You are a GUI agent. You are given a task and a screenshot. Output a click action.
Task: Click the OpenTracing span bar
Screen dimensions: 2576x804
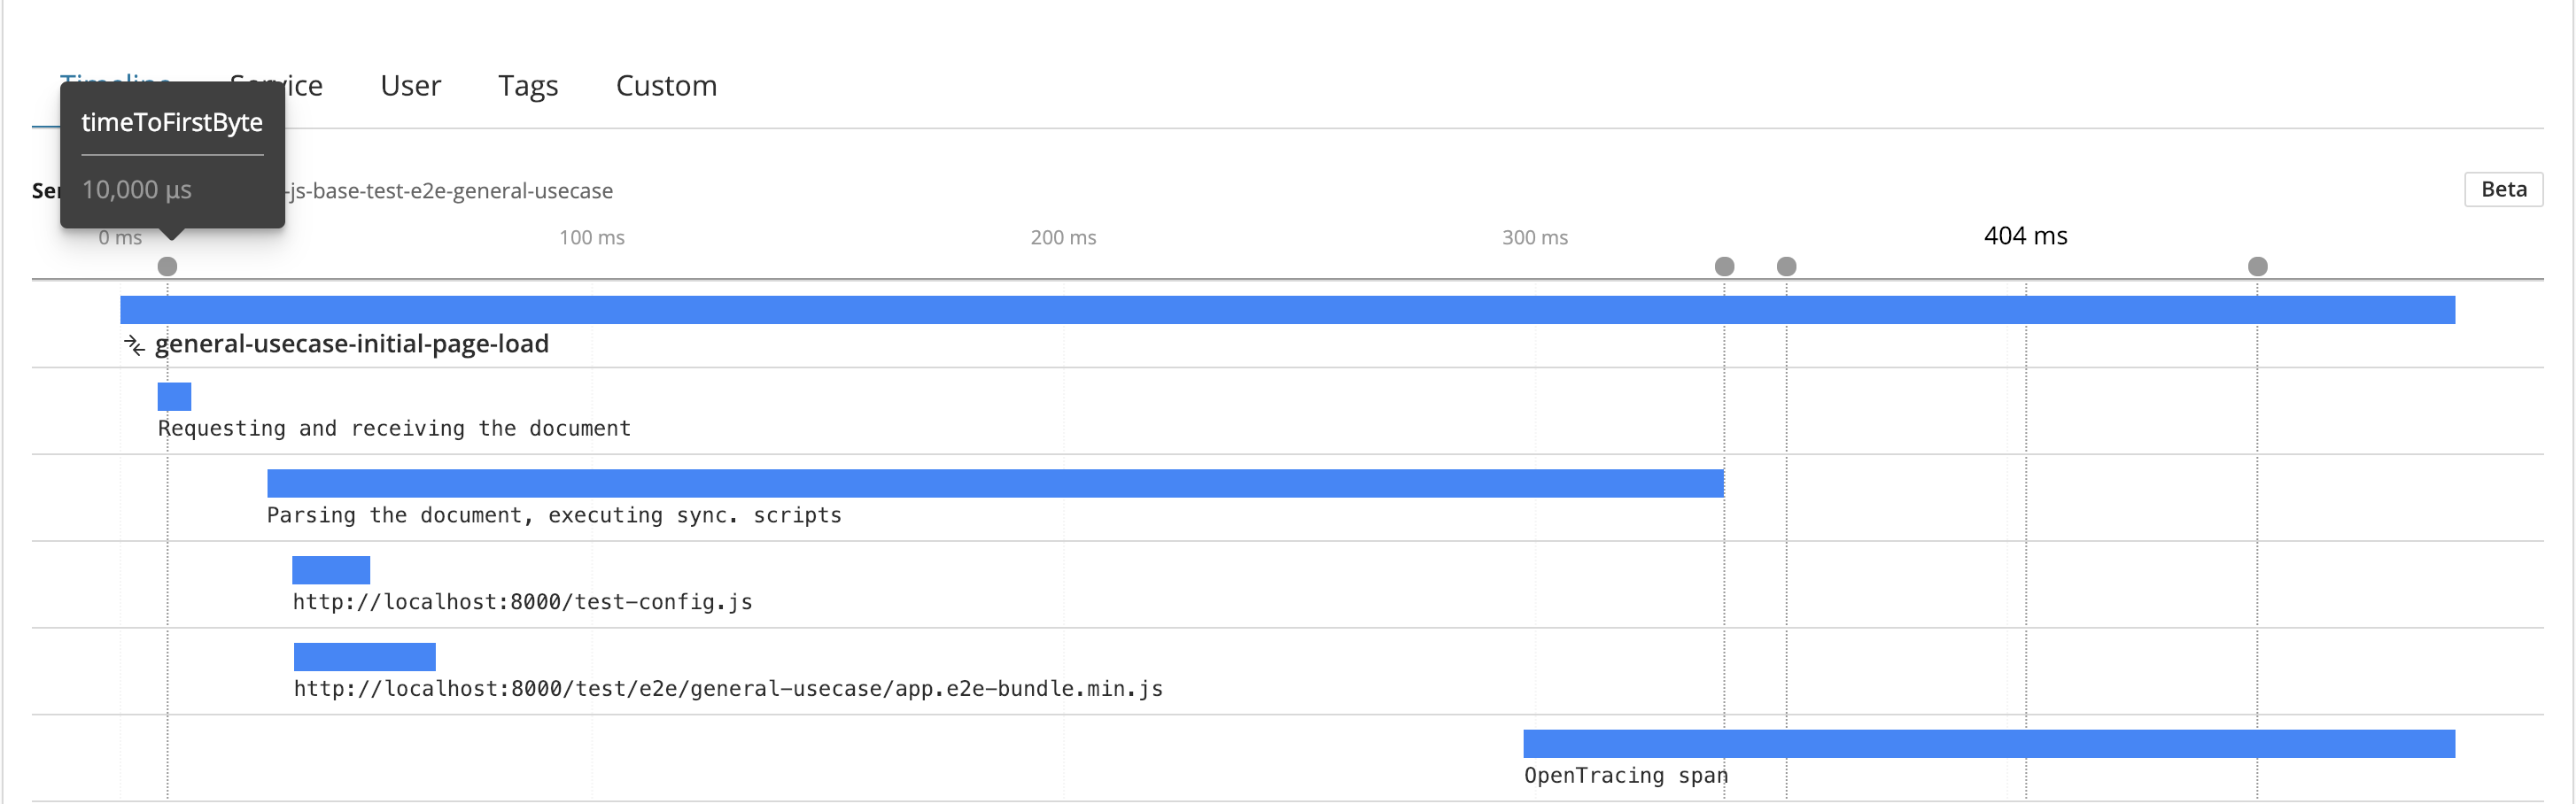1990,742
